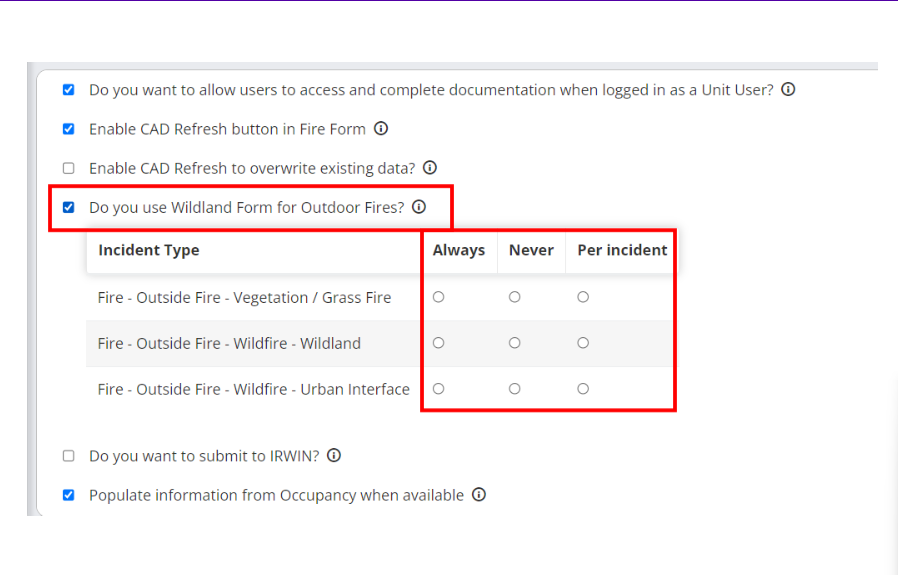Screen dimensions: 898x575
Task: Uncheck Wildland Form for Outdoor Fires checkbox
Action: coord(69,208)
